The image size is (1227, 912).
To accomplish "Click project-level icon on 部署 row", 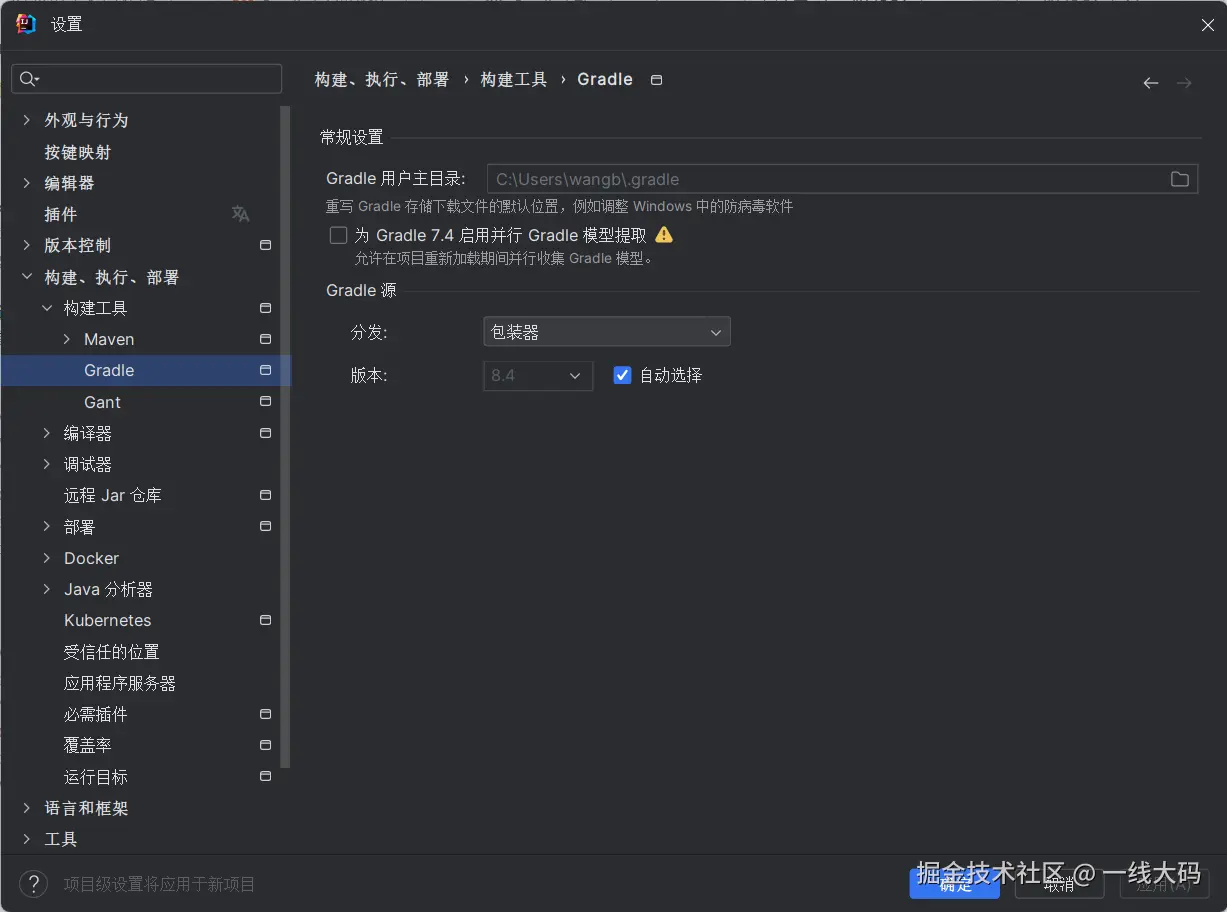I will pyautogui.click(x=265, y=526).
